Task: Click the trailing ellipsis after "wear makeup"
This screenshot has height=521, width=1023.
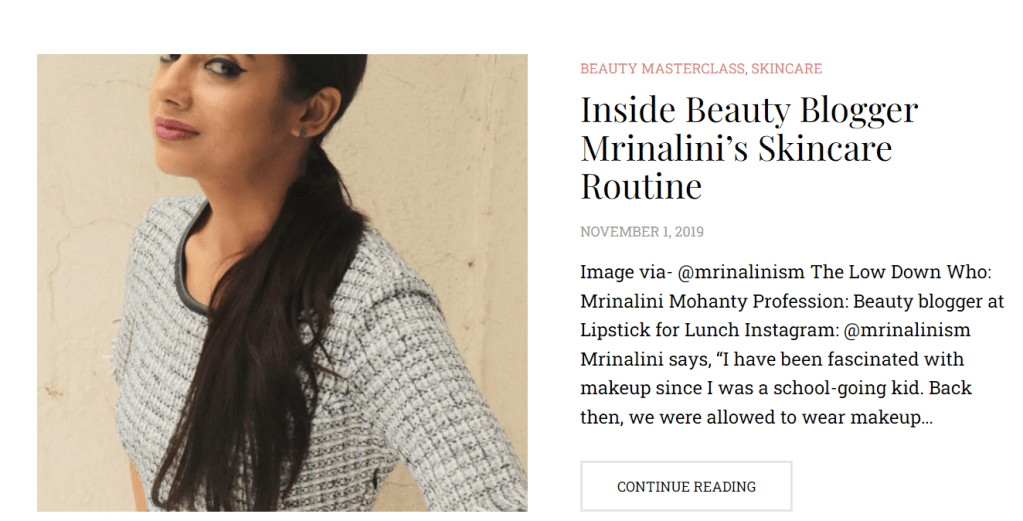Action: pyautogui.click(x=927, y=418)
